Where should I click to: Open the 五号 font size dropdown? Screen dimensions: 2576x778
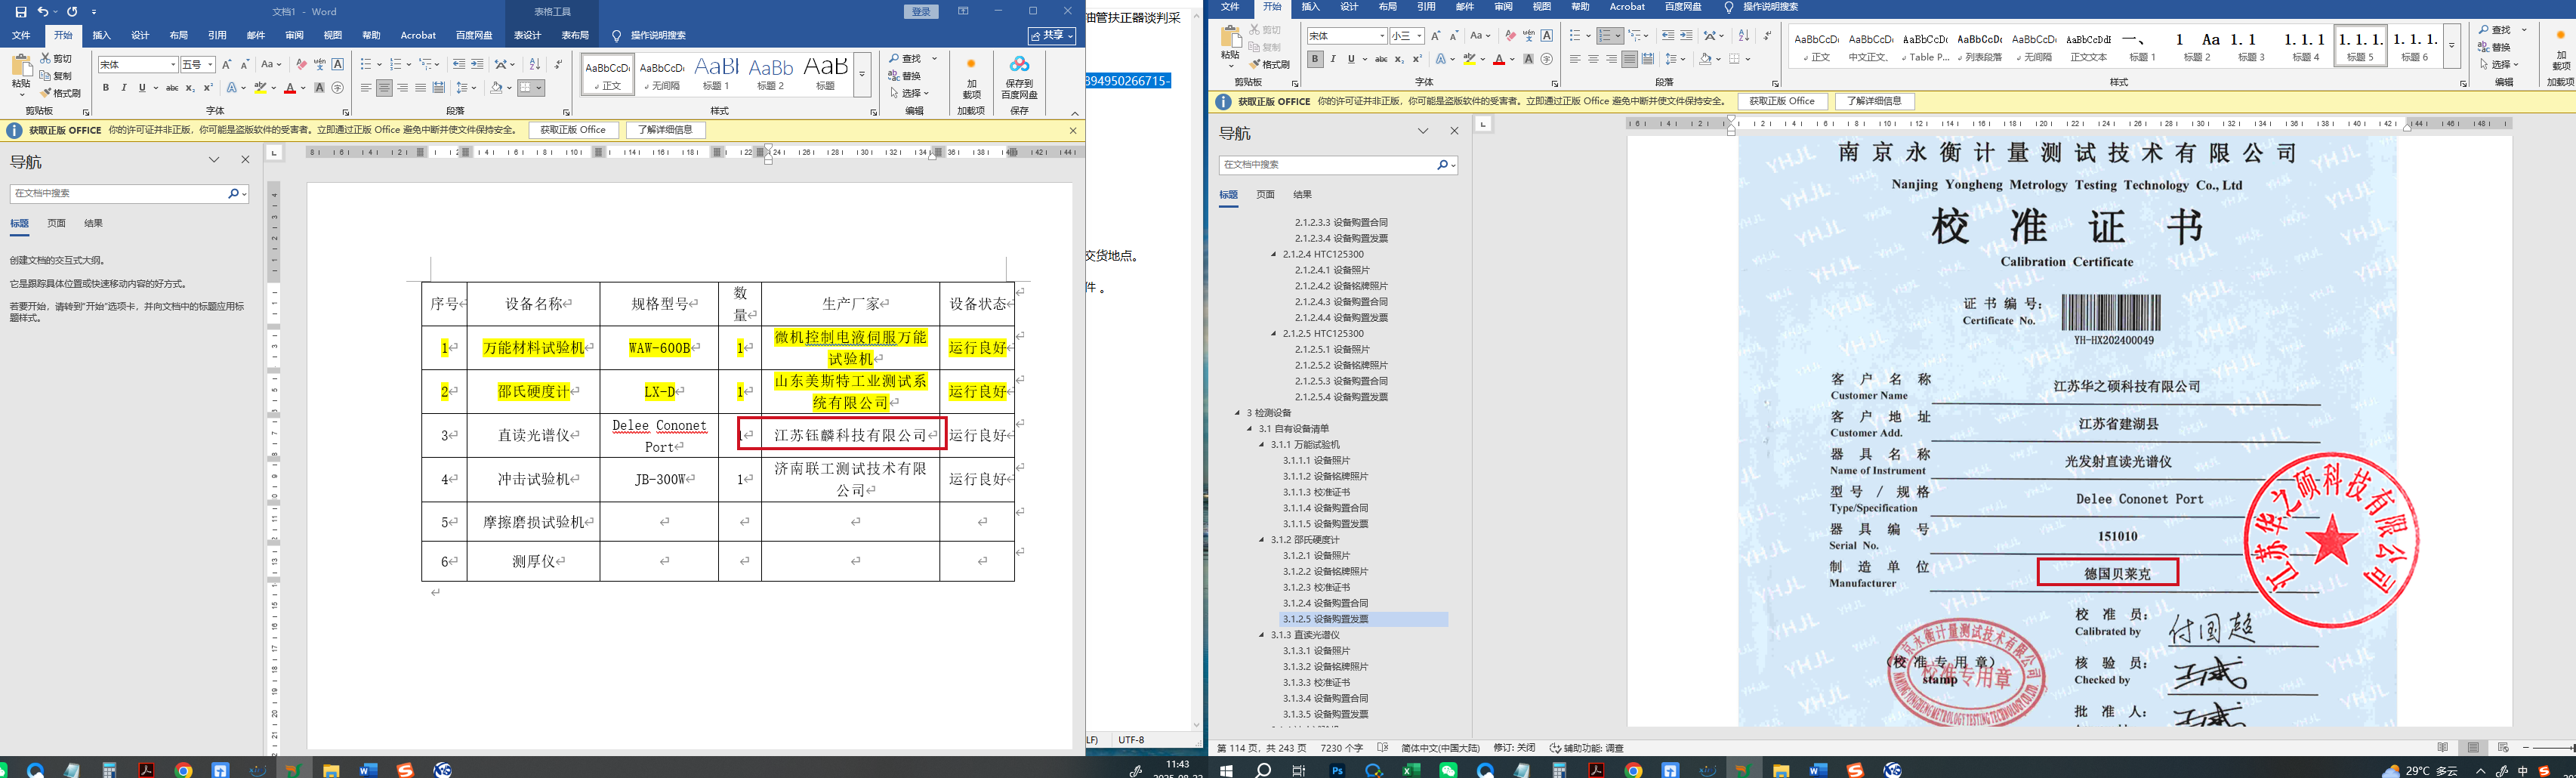pos(210,65)
